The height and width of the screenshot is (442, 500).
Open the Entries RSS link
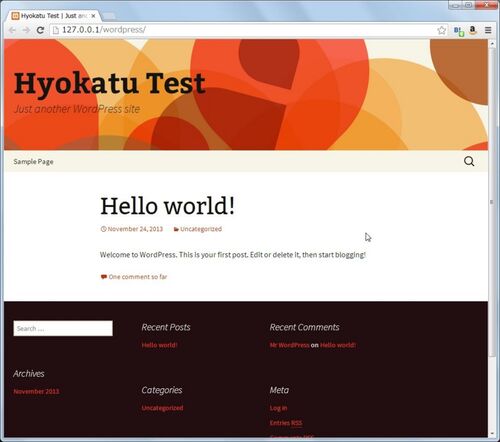coord(286,423)
